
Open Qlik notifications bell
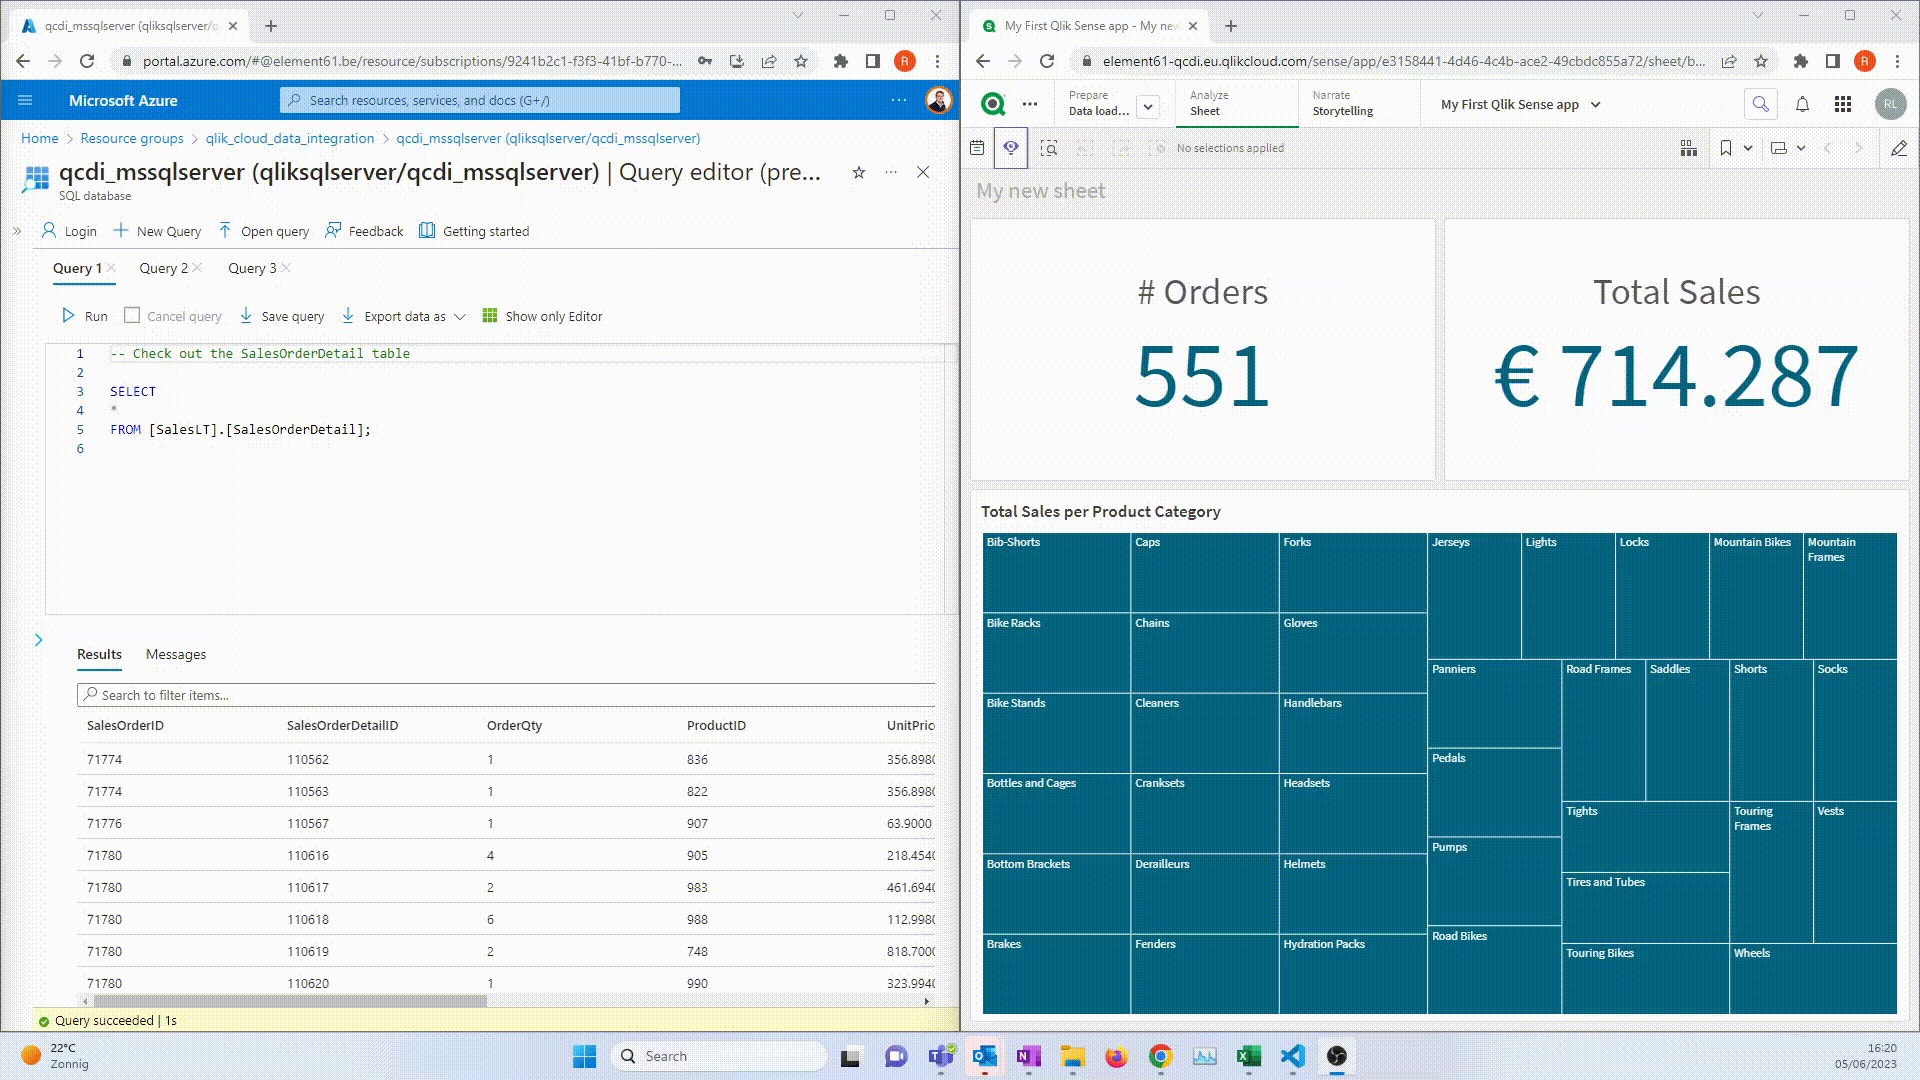coord(1802,104)
